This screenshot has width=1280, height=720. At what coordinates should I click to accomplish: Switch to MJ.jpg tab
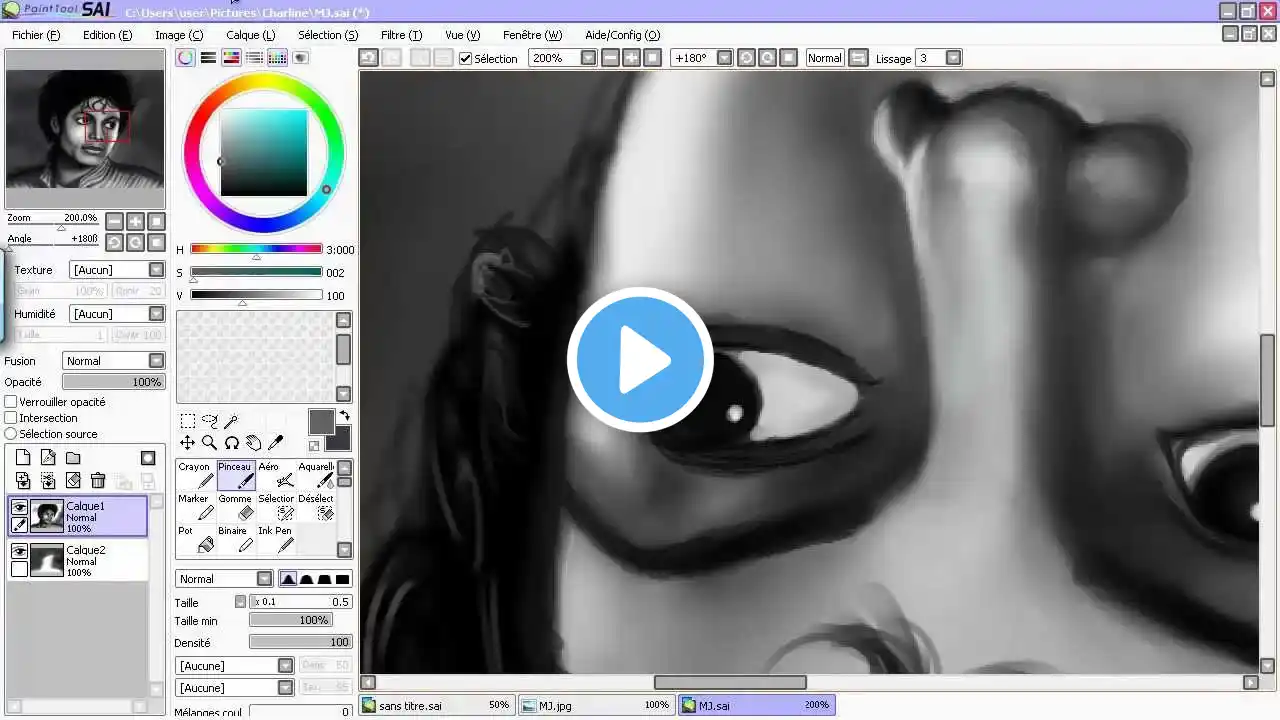[x=597, y=705]
